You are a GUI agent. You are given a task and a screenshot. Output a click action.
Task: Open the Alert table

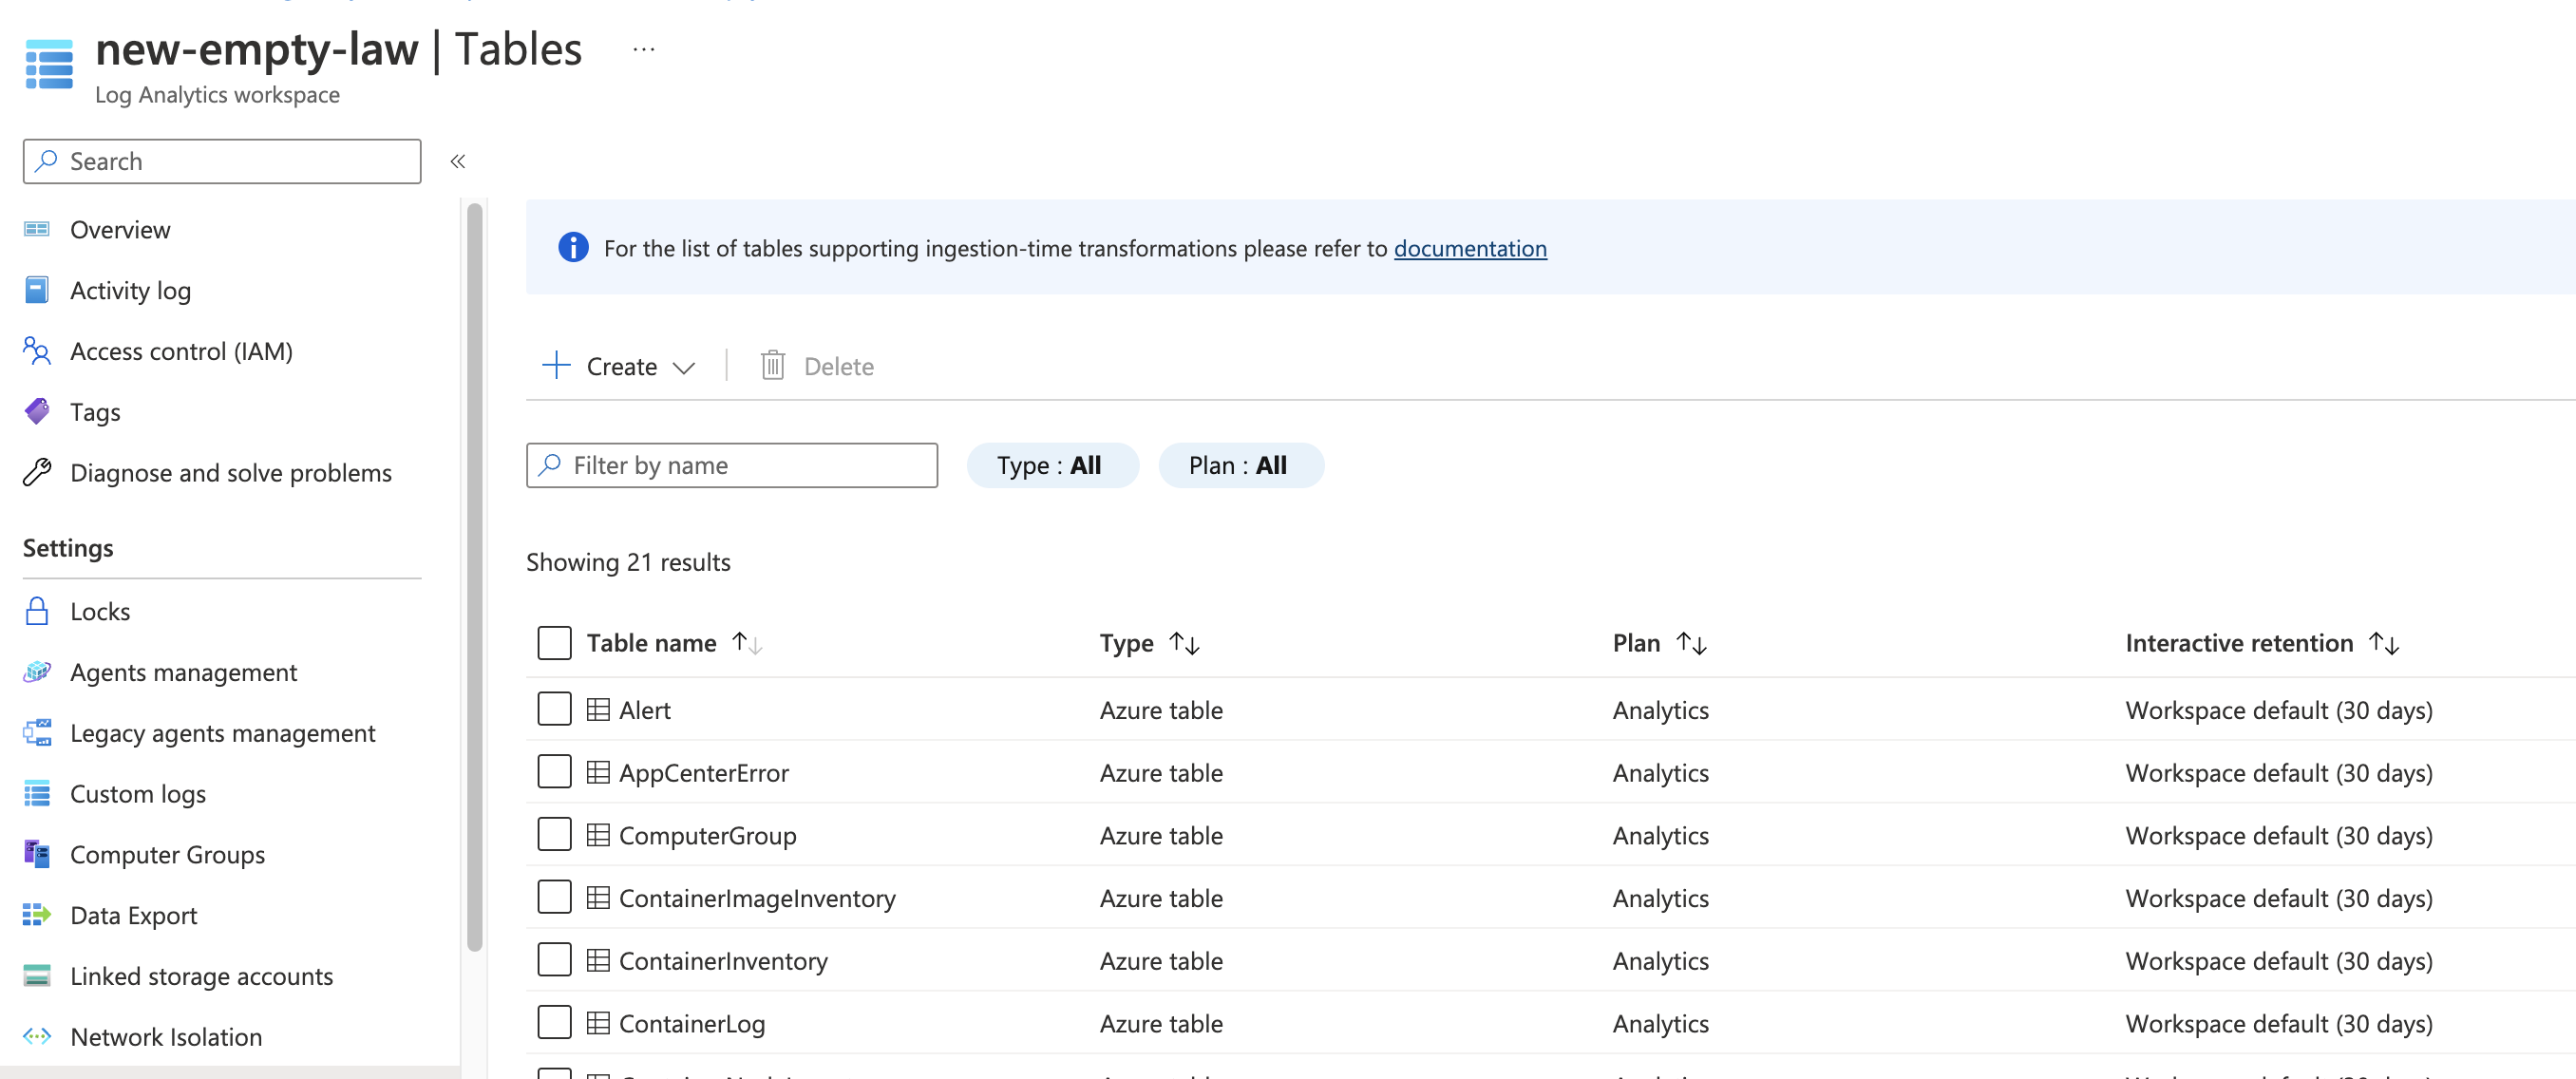(x=645, y=710)
